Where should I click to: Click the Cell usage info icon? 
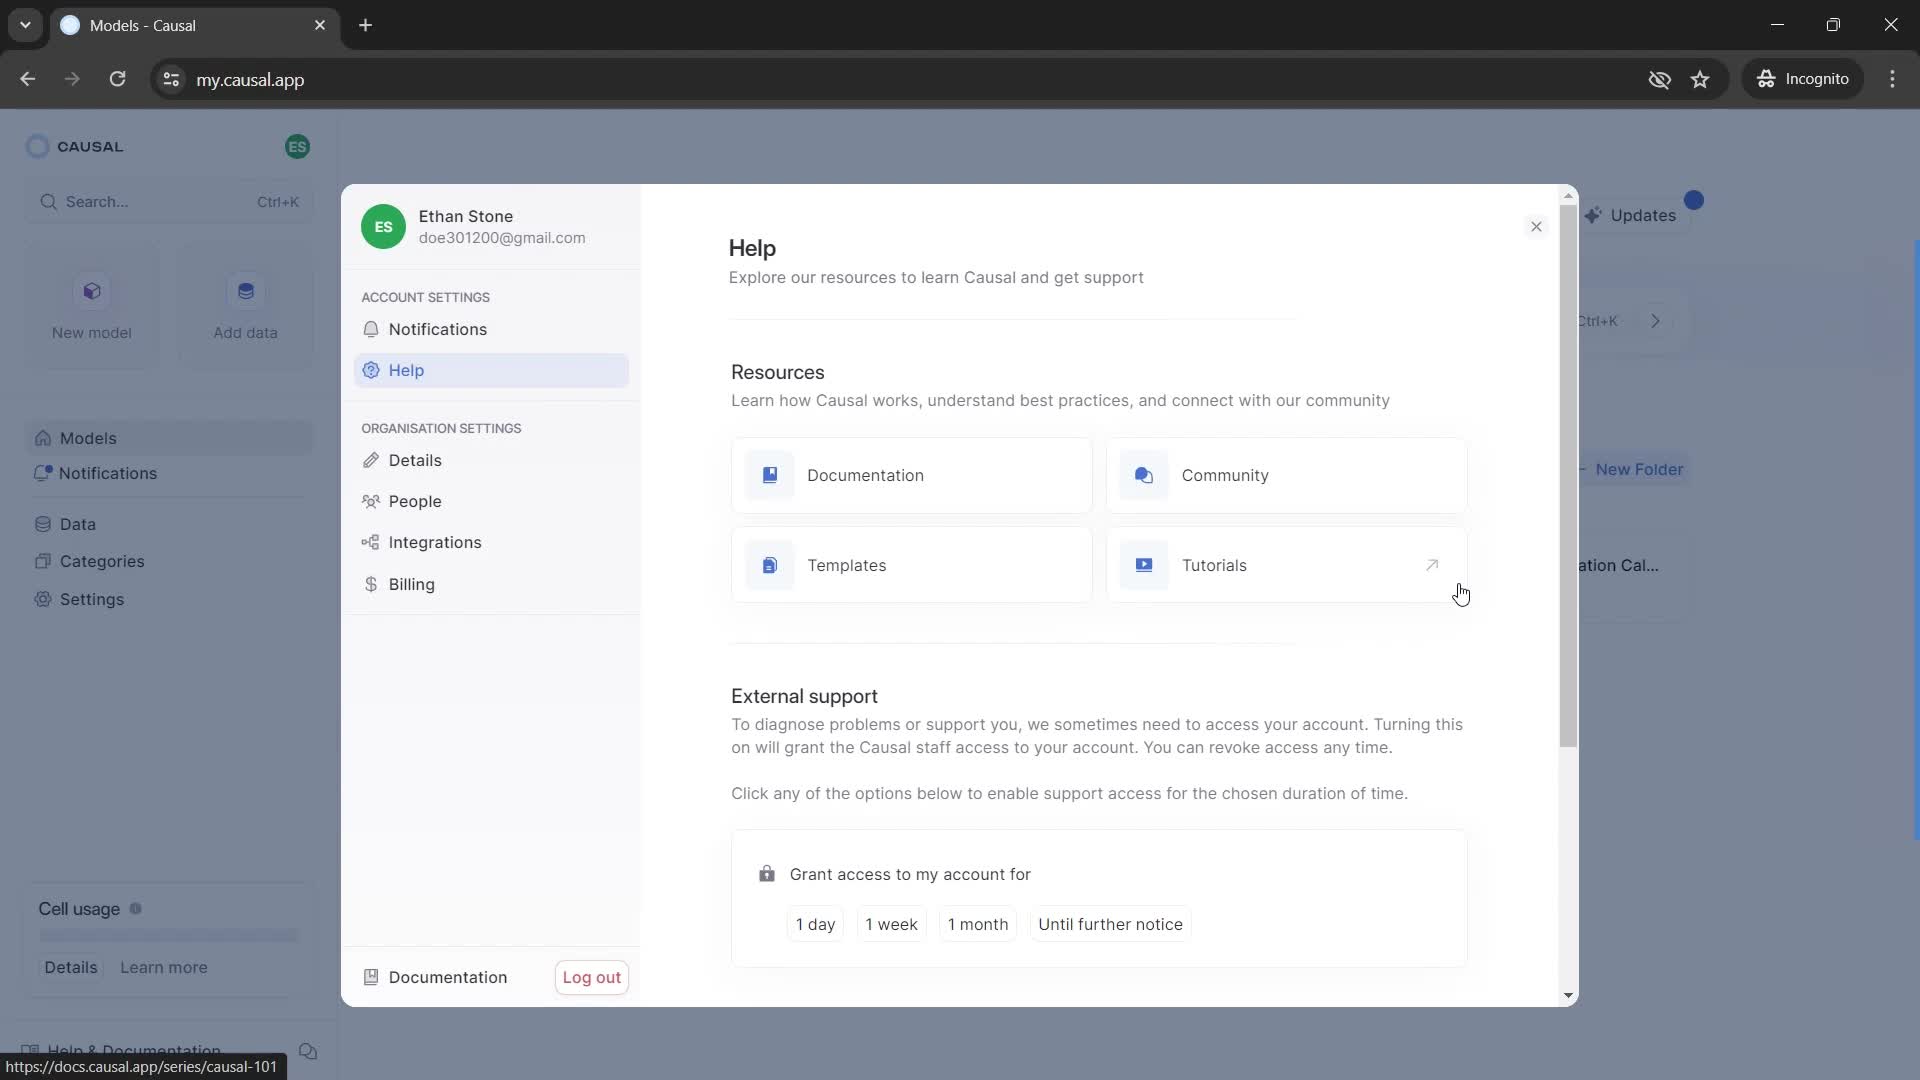(136, 909)
